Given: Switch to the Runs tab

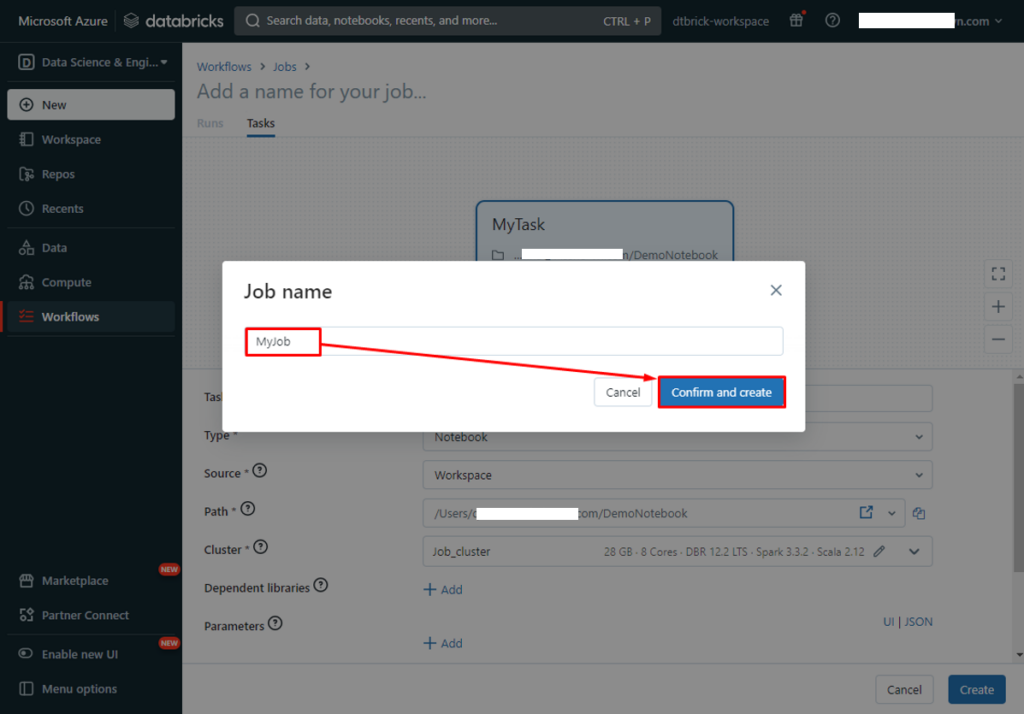Looking at the screenshot, I should [210, 123].
